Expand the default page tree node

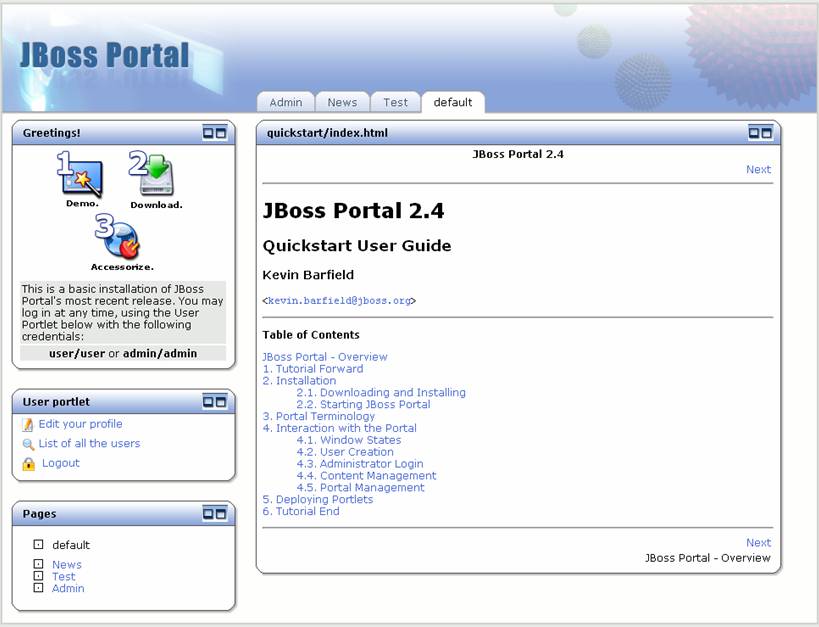38,544
